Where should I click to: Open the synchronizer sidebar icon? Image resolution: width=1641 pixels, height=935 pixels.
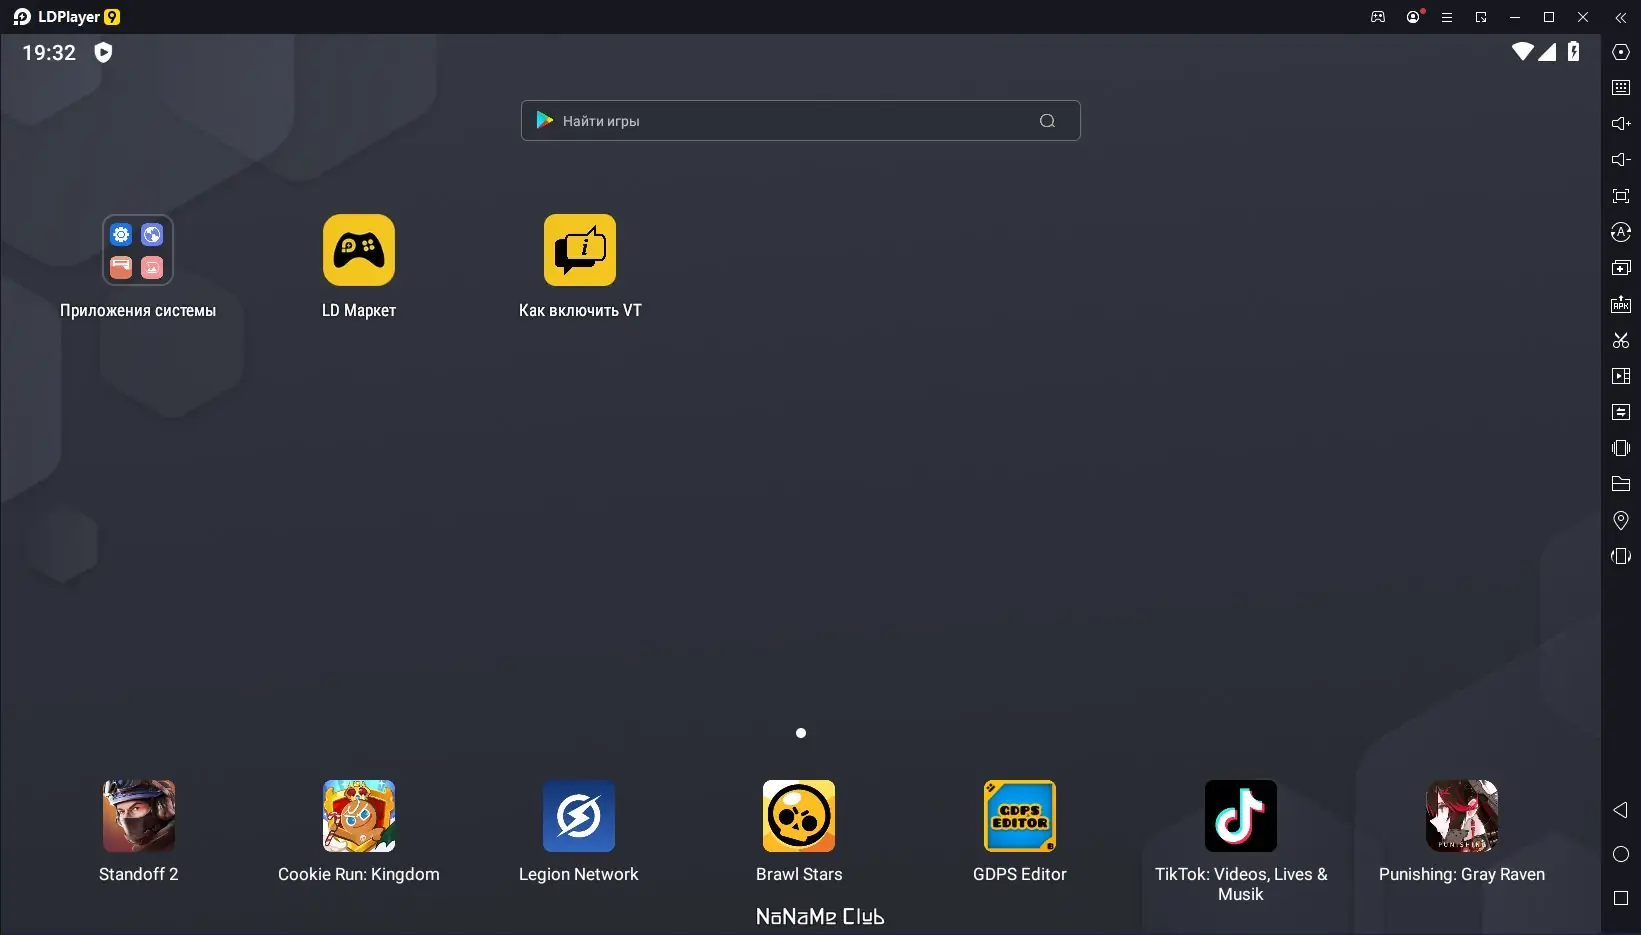[1621, 412]
